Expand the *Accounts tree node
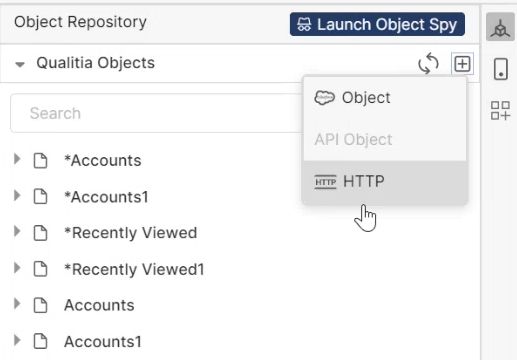This screenshot has height=360, width=517. 17,159
